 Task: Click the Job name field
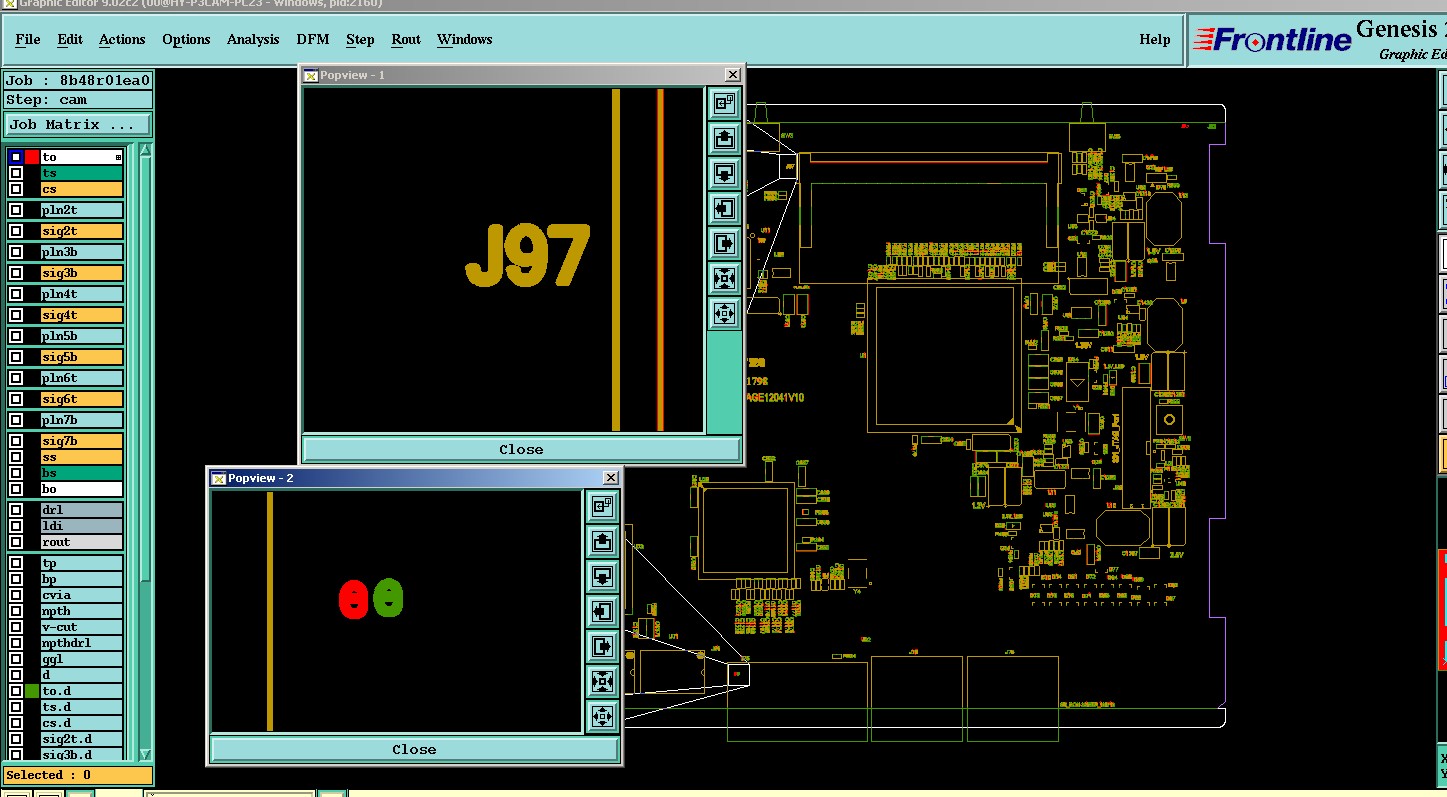(78, 81)
